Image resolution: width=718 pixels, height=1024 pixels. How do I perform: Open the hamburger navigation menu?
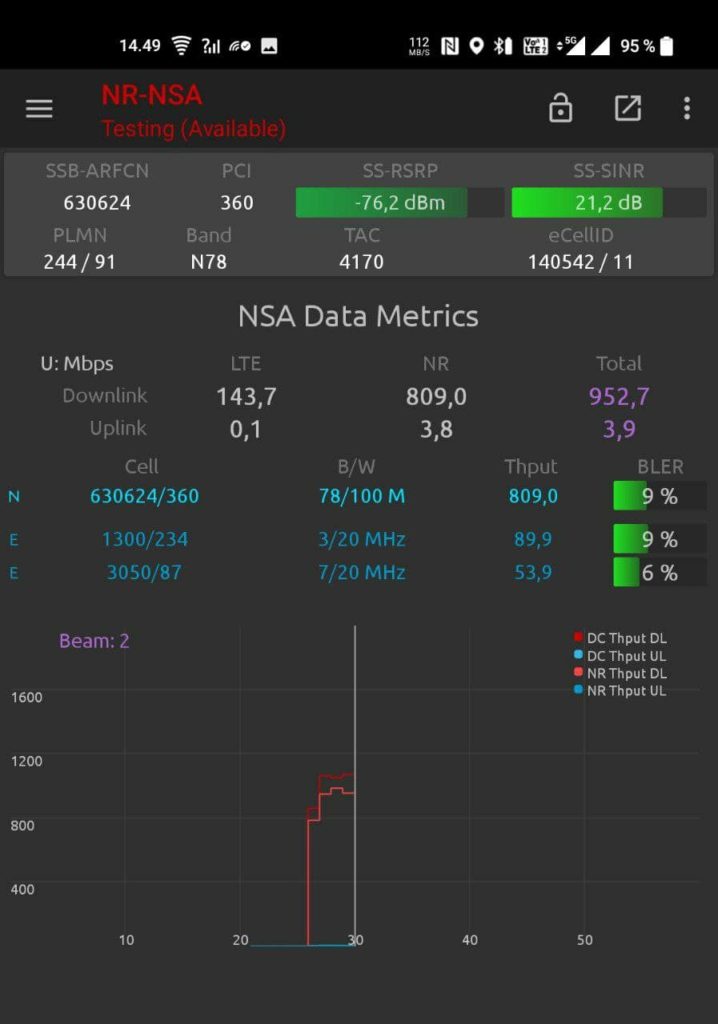pos(39,109)
